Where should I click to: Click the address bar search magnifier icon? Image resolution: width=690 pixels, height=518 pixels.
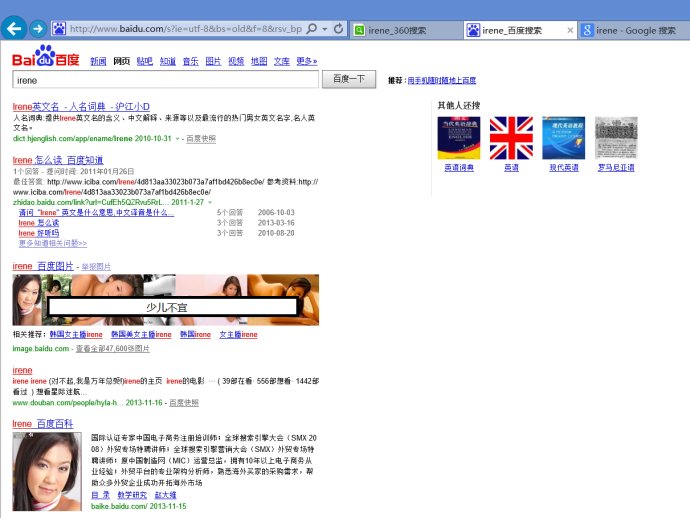pos(312,29)
